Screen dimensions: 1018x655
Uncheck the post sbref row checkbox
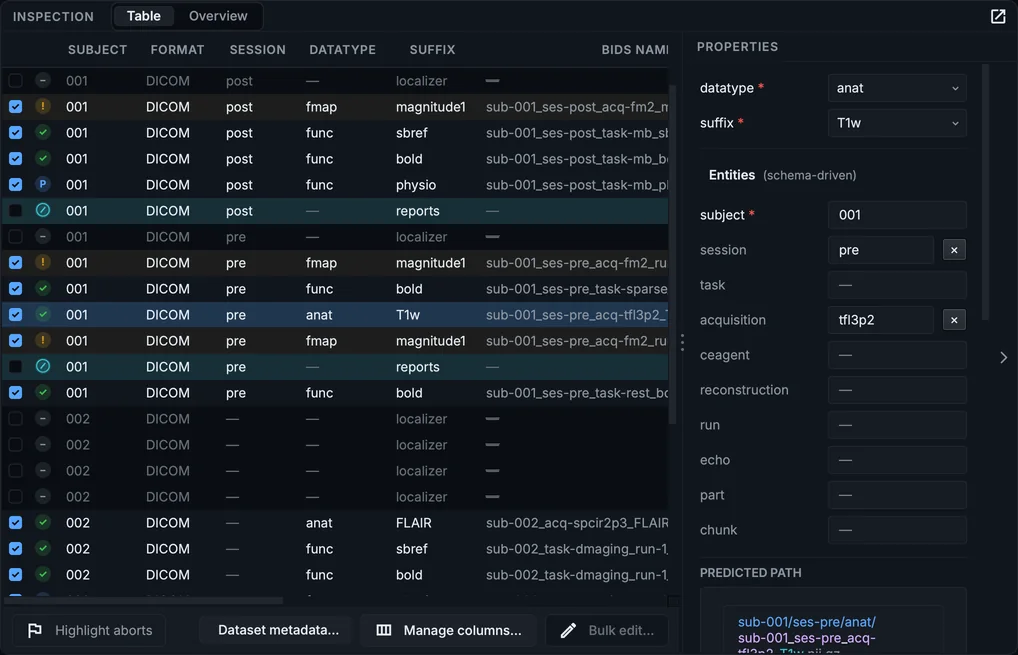click(16, 132)
